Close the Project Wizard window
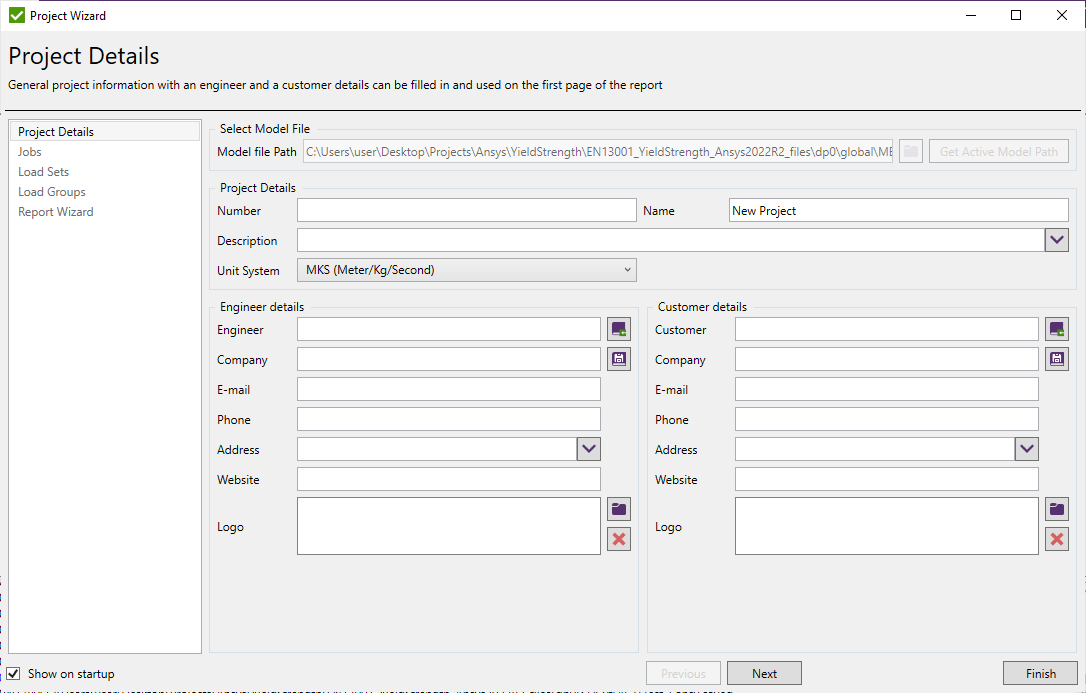Screen dimensions: 1086x693 tap(1062, 15)
